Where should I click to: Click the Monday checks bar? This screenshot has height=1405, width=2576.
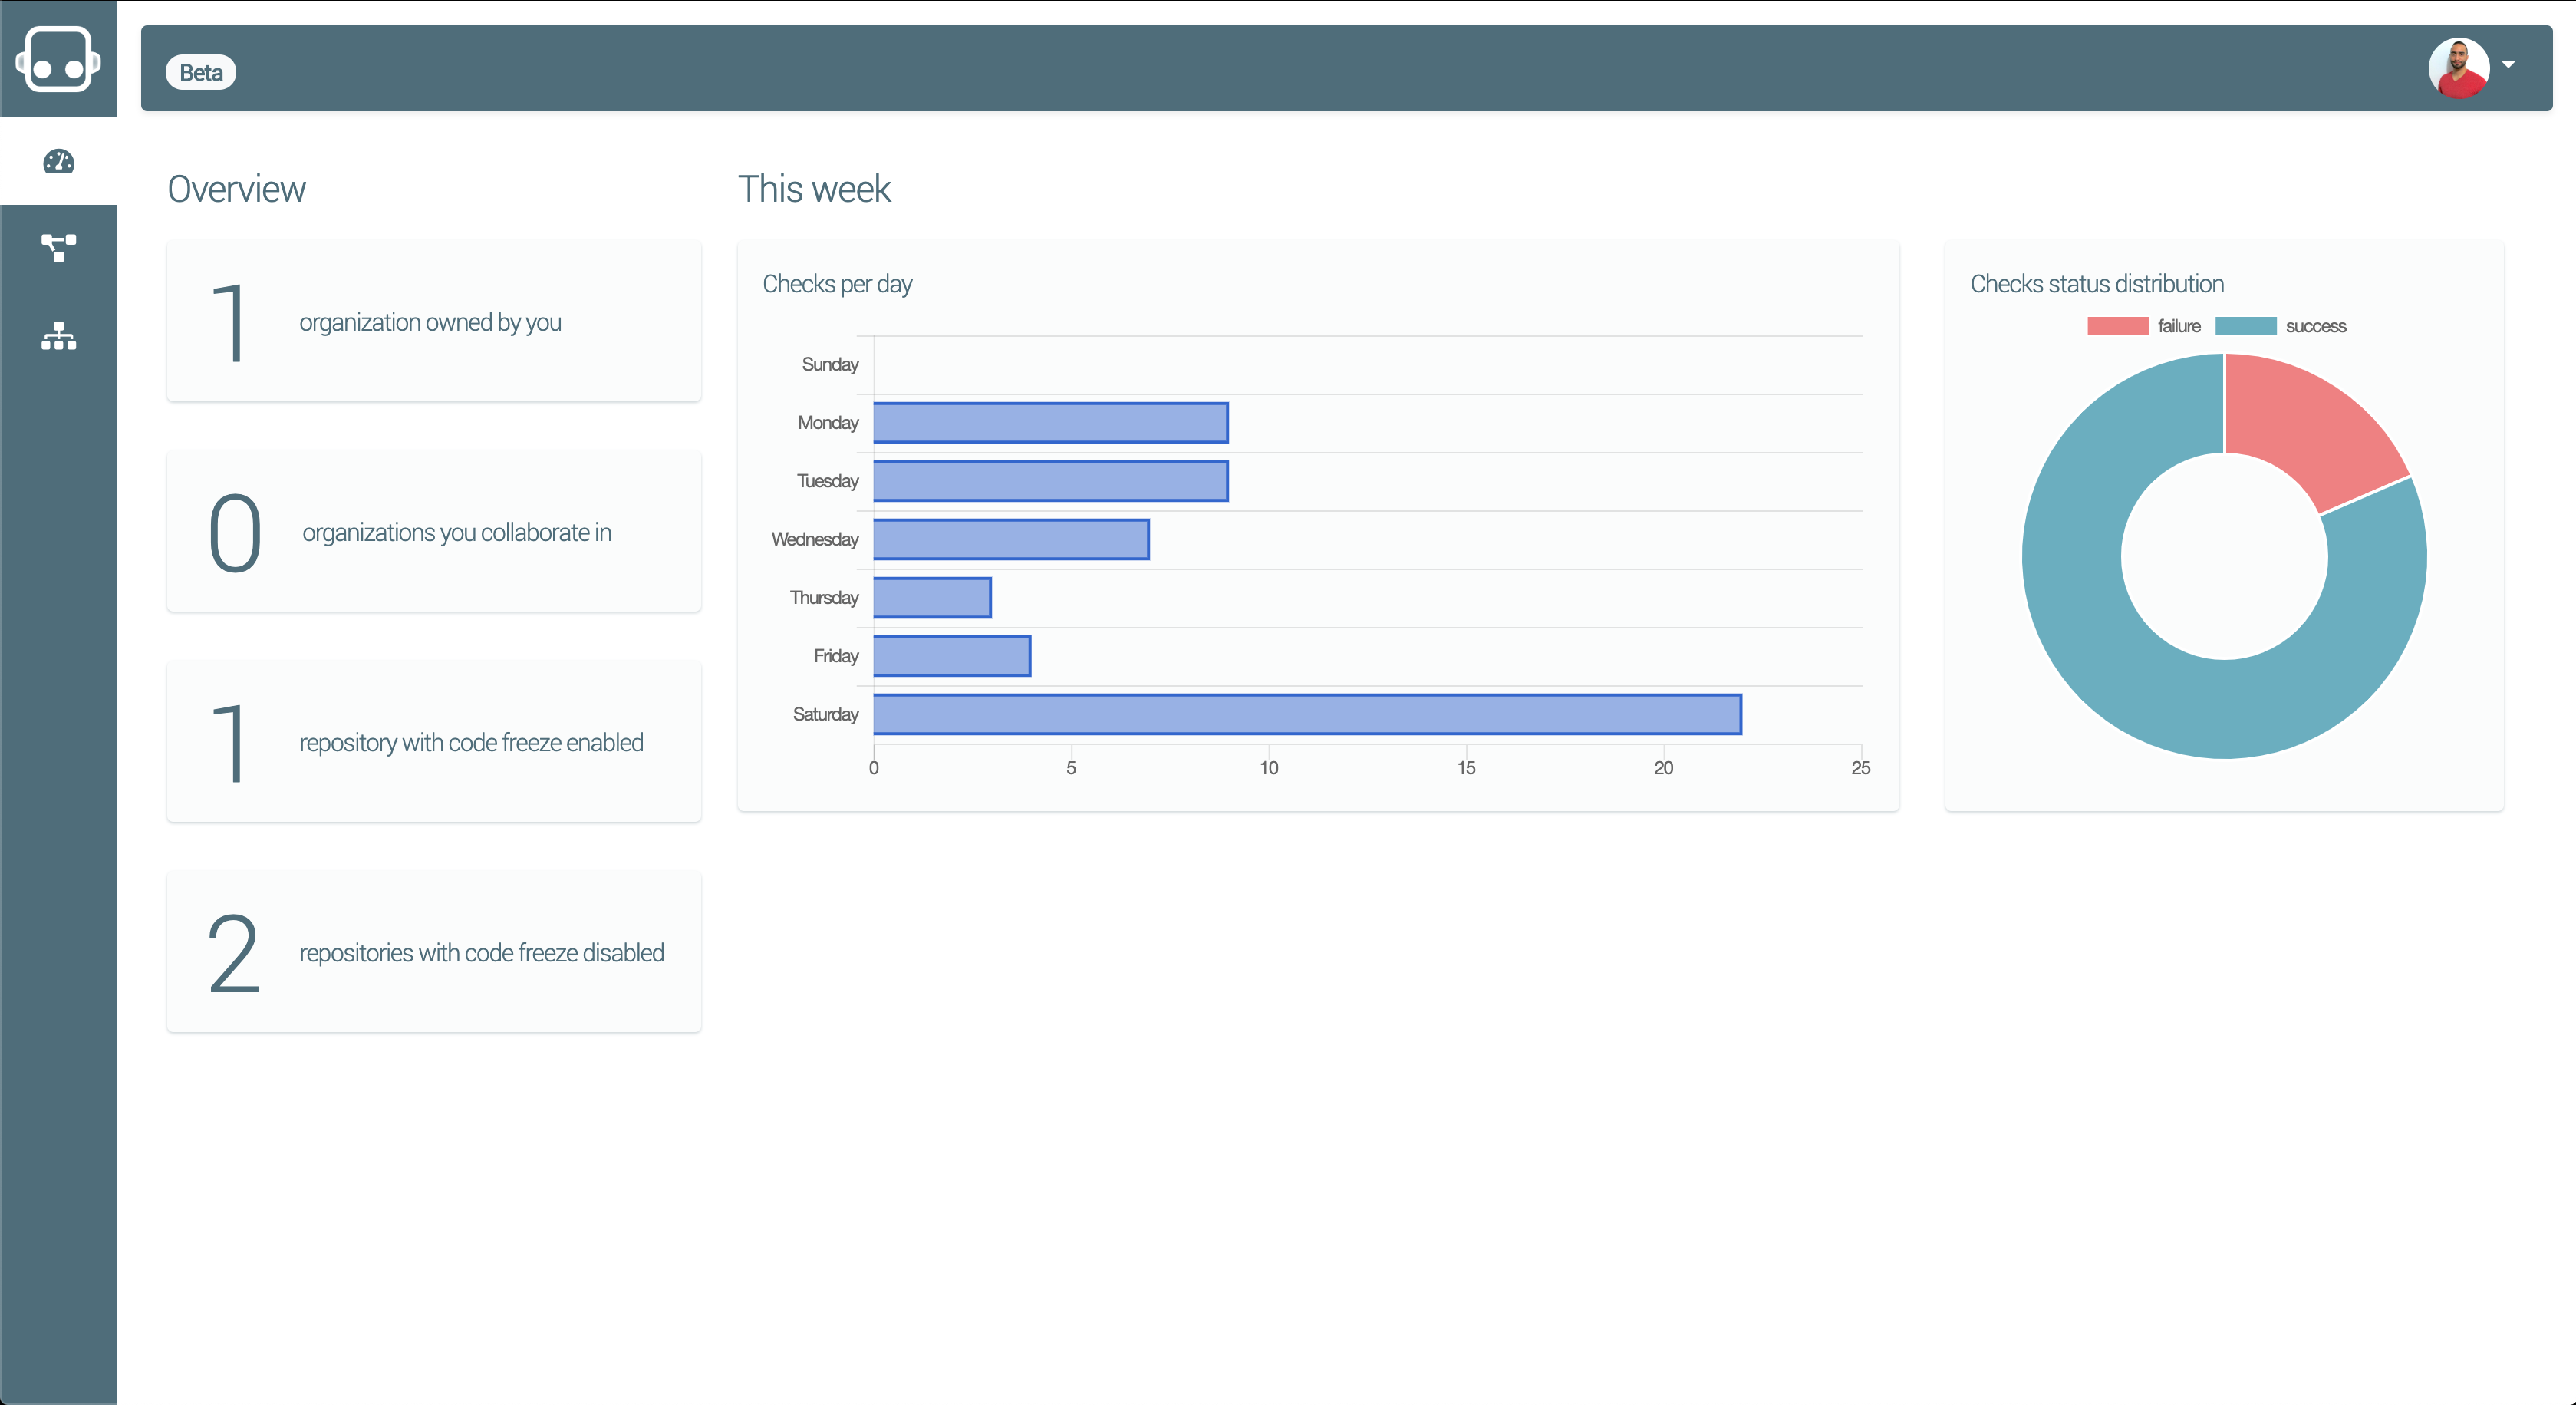(x=1050, y=422)
